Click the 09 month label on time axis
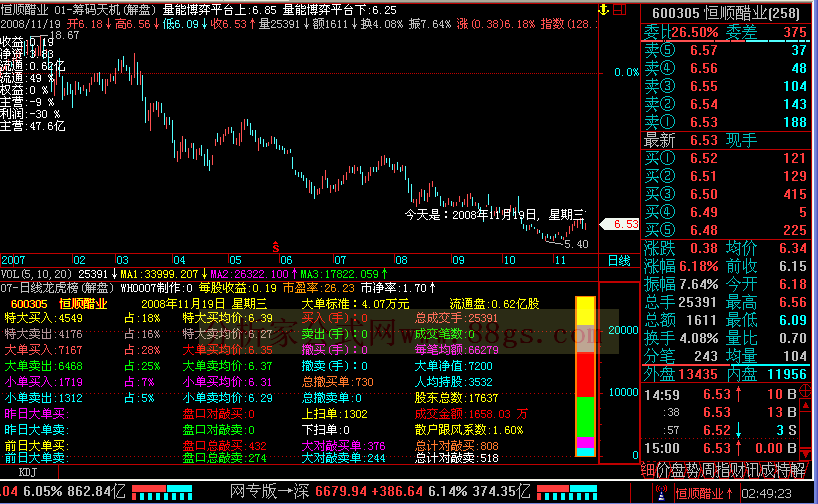This screenshot has width=818, height=504. coord(458,260)
